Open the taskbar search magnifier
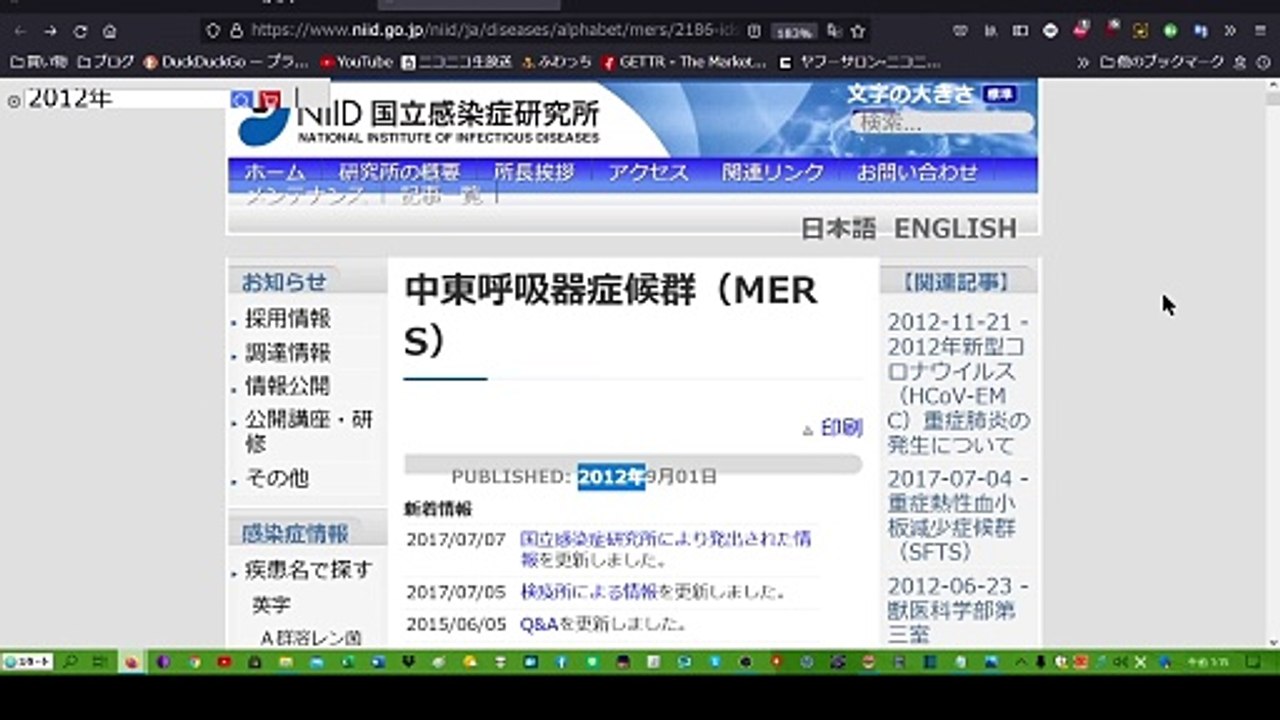 (x=71, y=661)
